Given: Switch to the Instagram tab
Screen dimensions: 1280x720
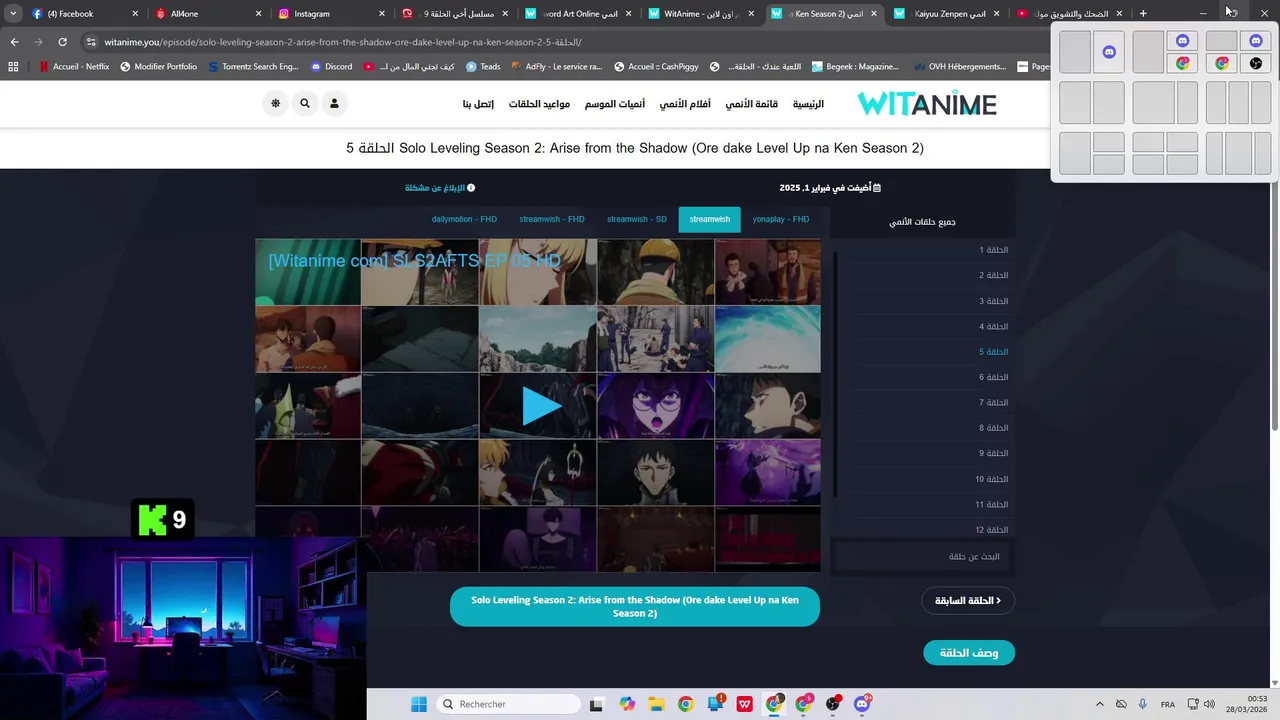Looking at the screenshot, I should click(332, 14).
